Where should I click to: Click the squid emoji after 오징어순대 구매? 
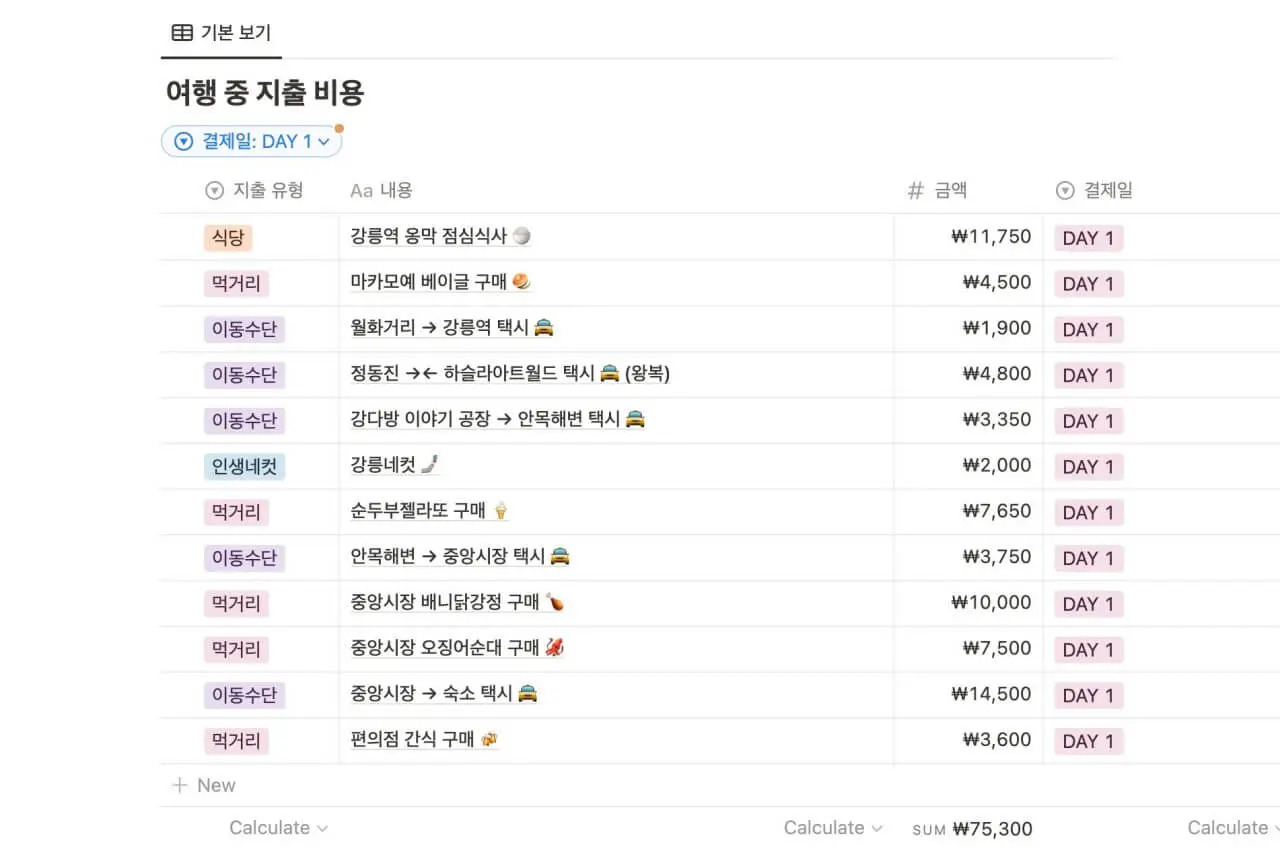click(x=555, y=648)
